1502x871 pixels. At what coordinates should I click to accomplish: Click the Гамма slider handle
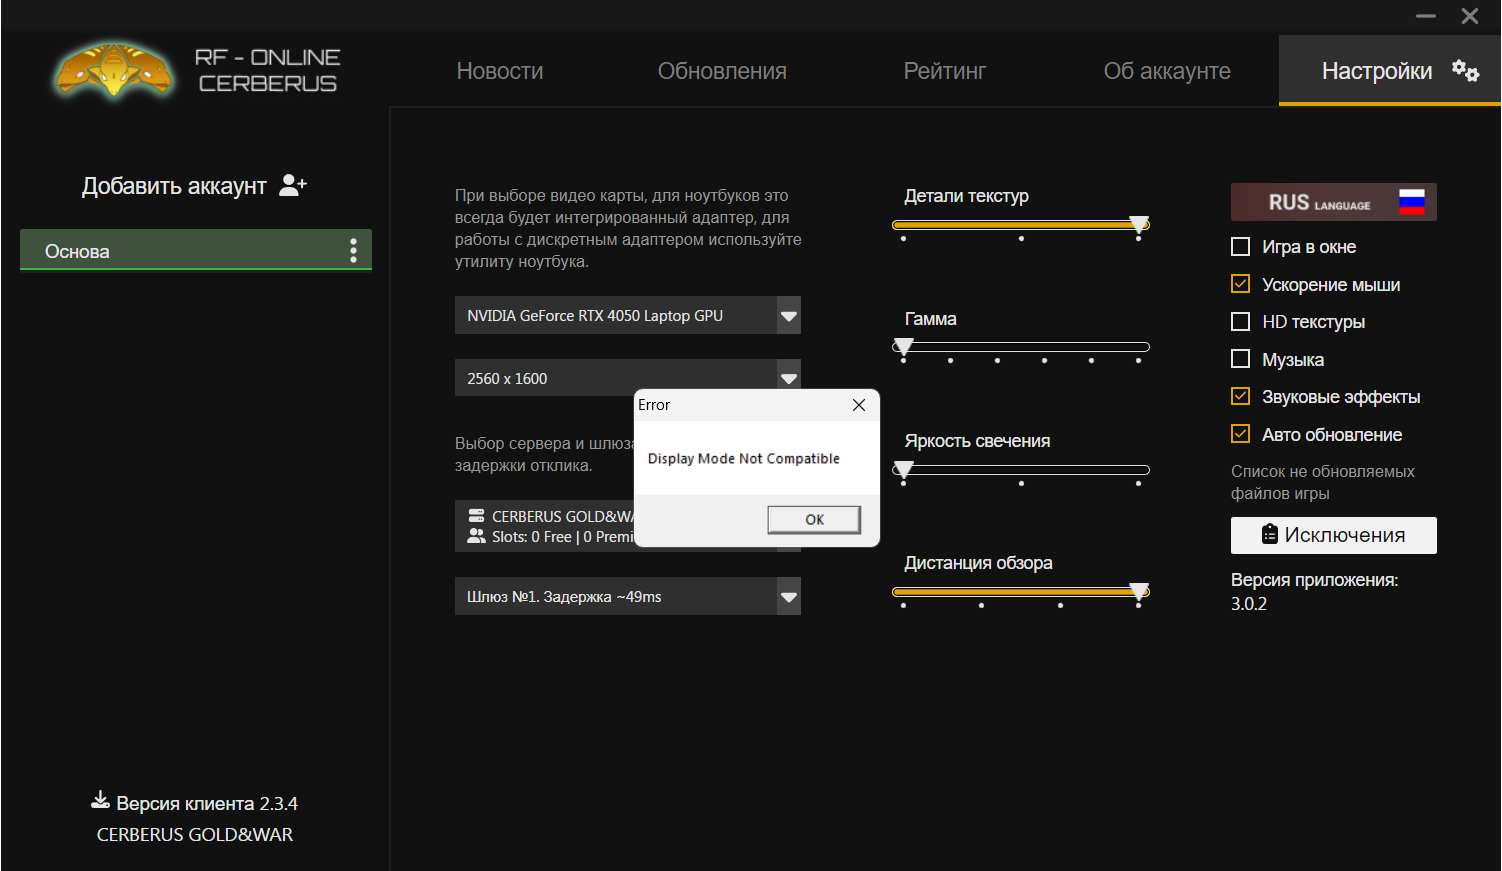click(x=904, y=347)
